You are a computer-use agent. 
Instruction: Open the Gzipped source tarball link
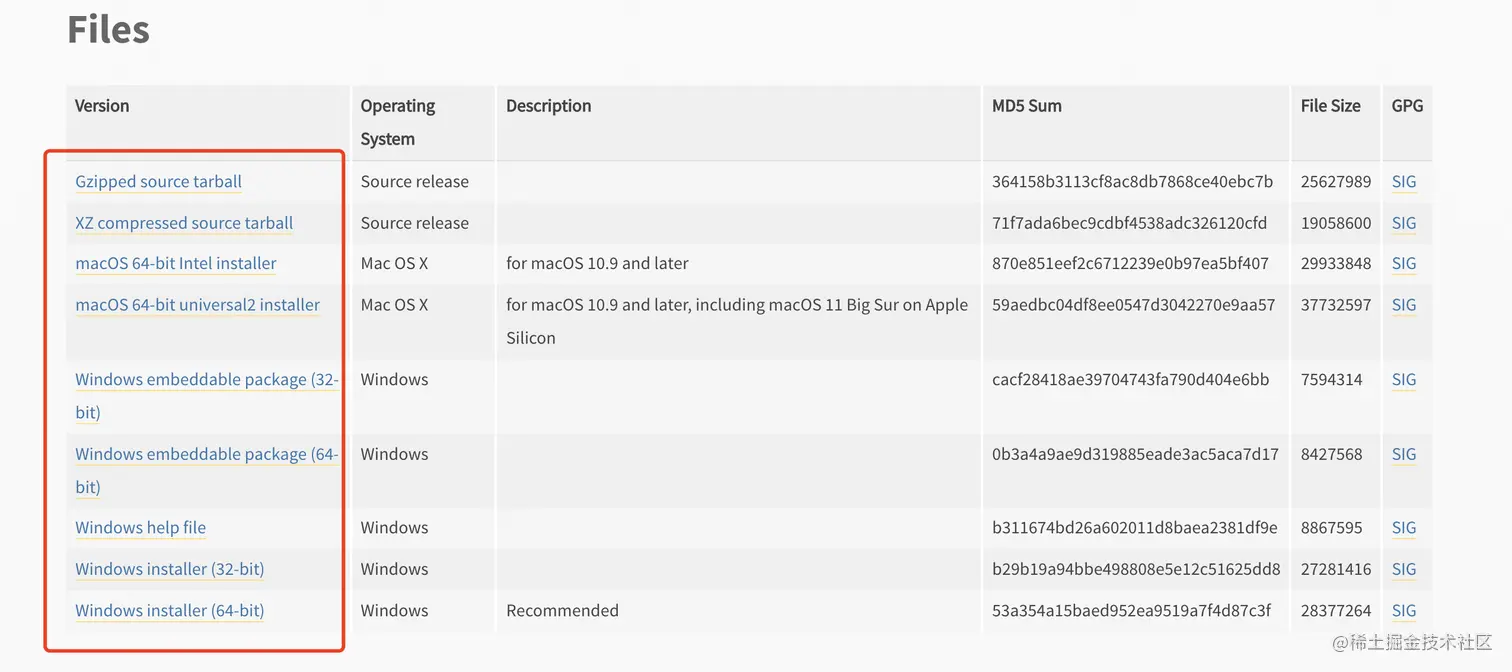[158, 182]
